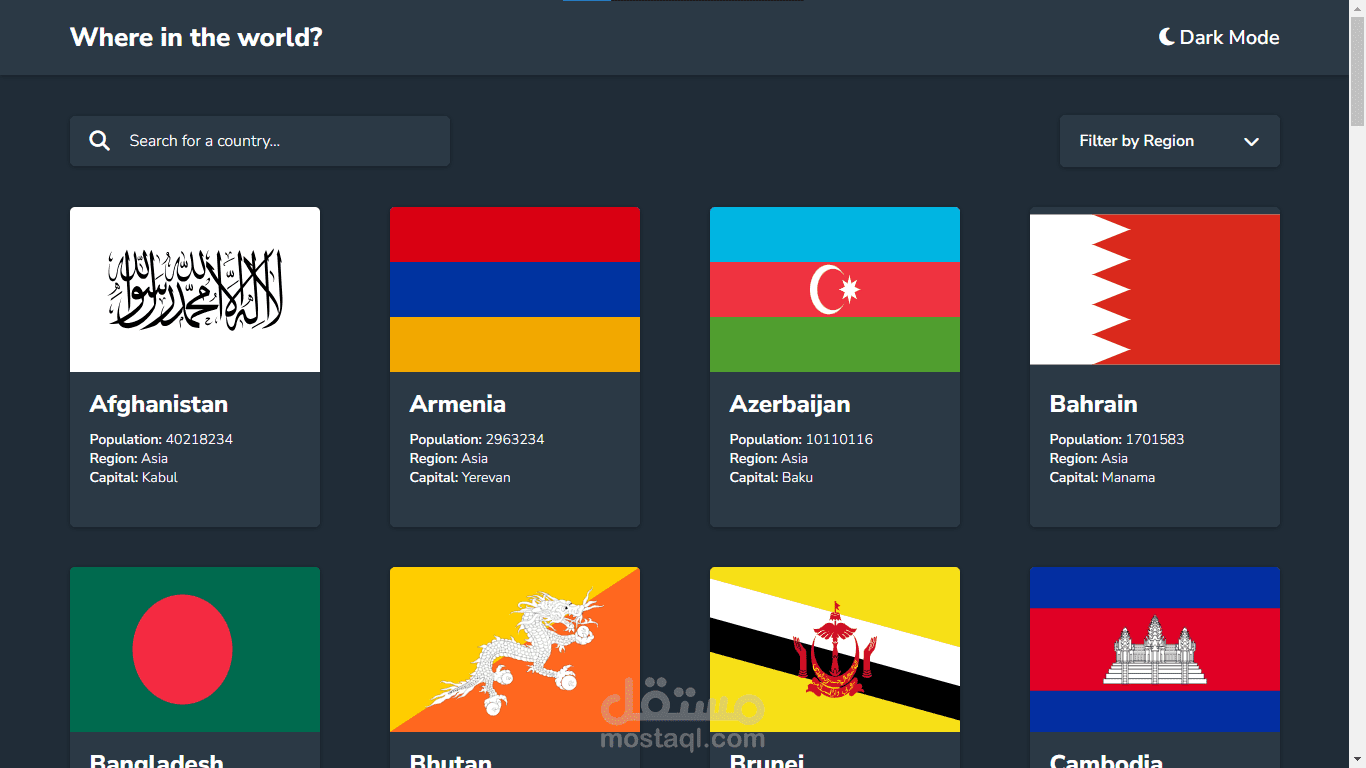Screen dimensions: 1366x768
Task: Click Bahrain population 1701583
Action: point(1117,439)
